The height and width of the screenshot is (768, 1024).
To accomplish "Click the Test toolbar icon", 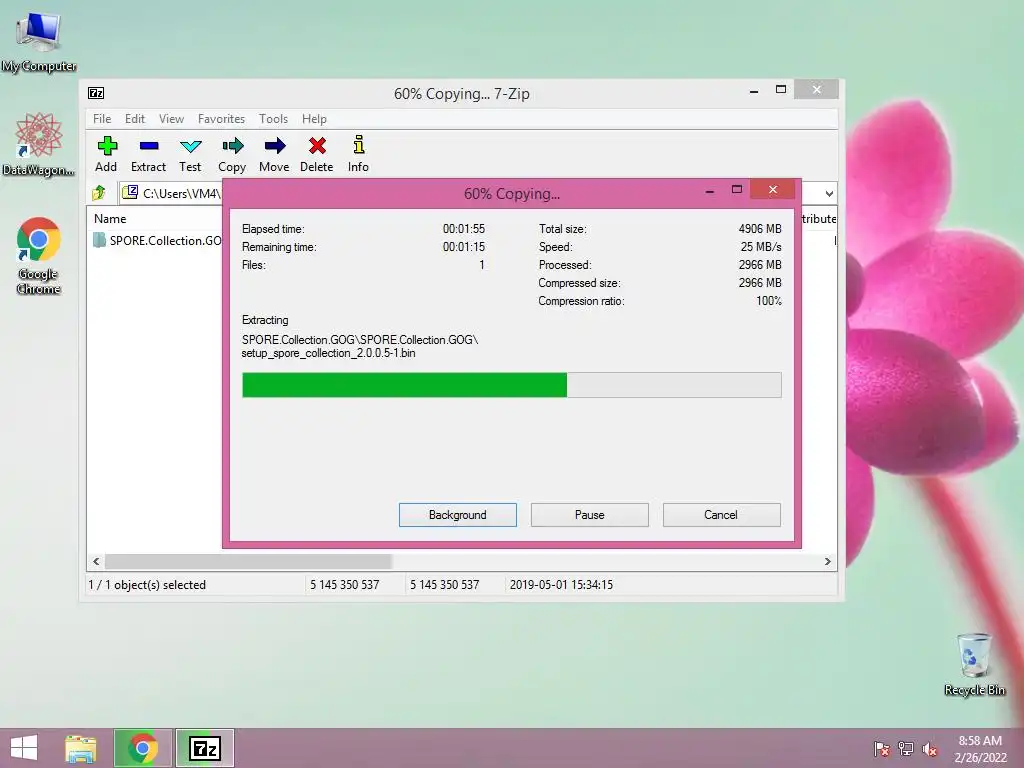I will 190,146.
